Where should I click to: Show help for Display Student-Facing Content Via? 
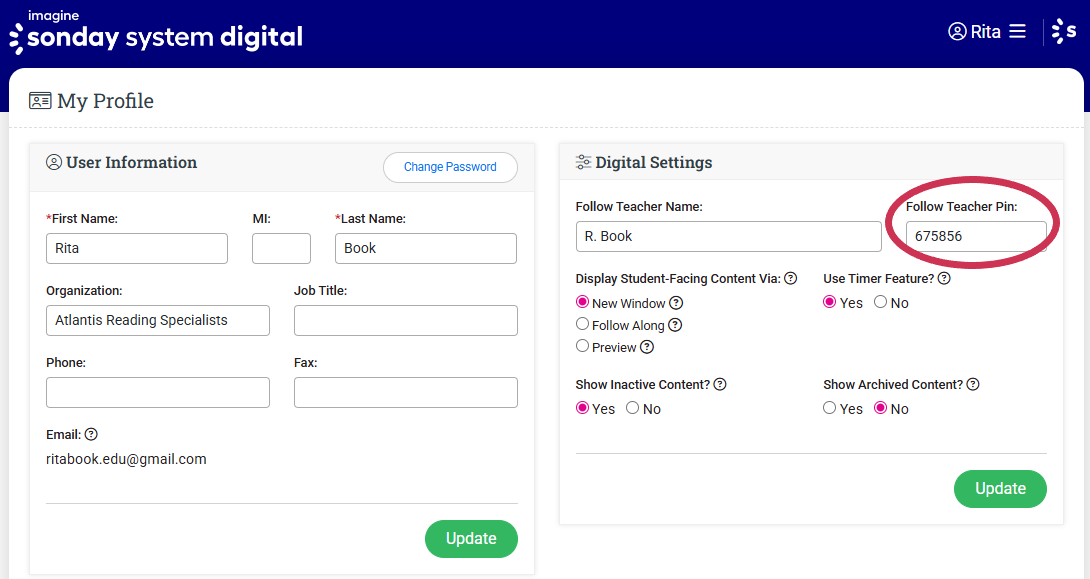click(790, 279)
